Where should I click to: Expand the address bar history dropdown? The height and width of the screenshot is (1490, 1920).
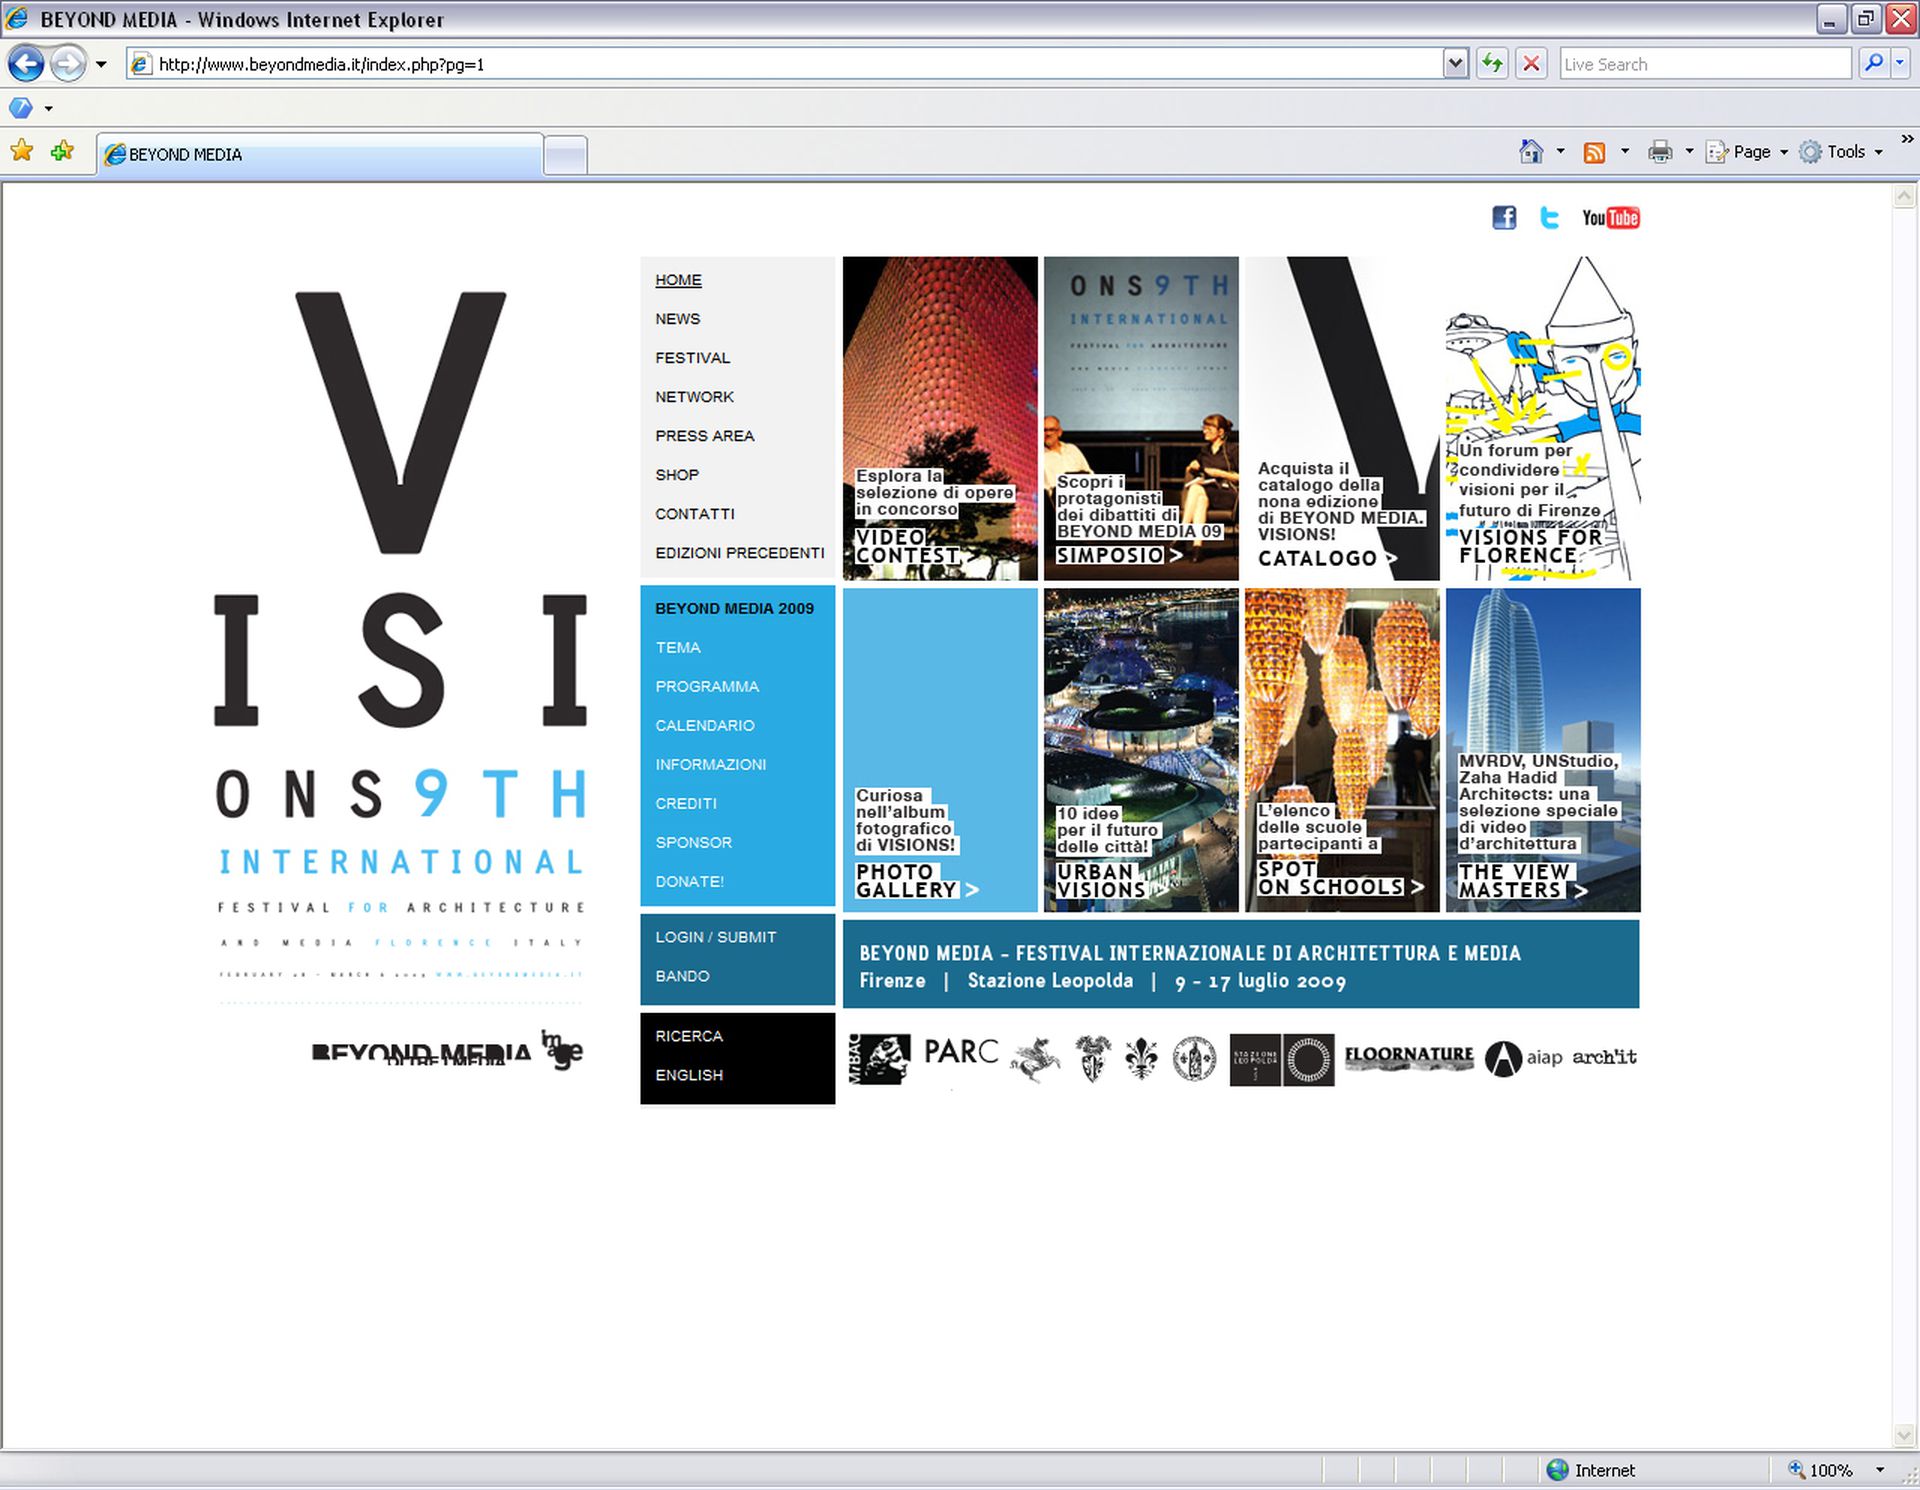[1455, 64]
